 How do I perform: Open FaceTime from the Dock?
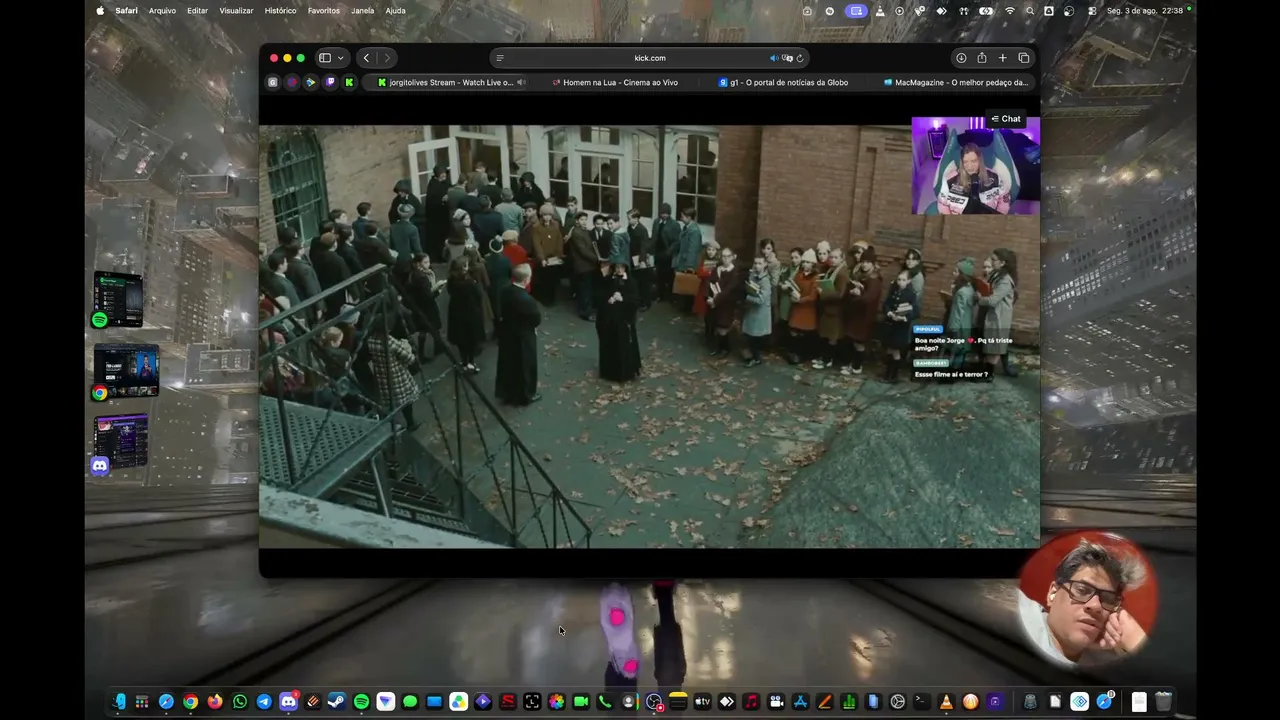(x=580, y=702)
